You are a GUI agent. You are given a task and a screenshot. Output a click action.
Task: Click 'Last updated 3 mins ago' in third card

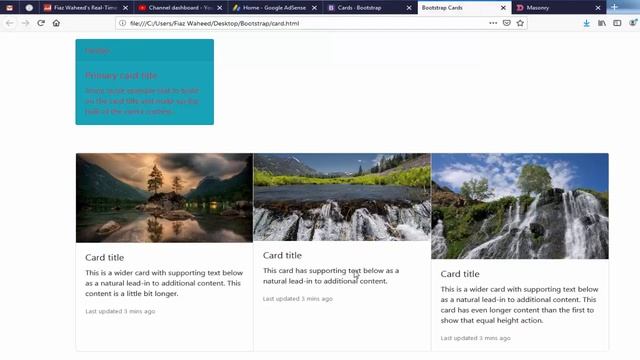476,338
